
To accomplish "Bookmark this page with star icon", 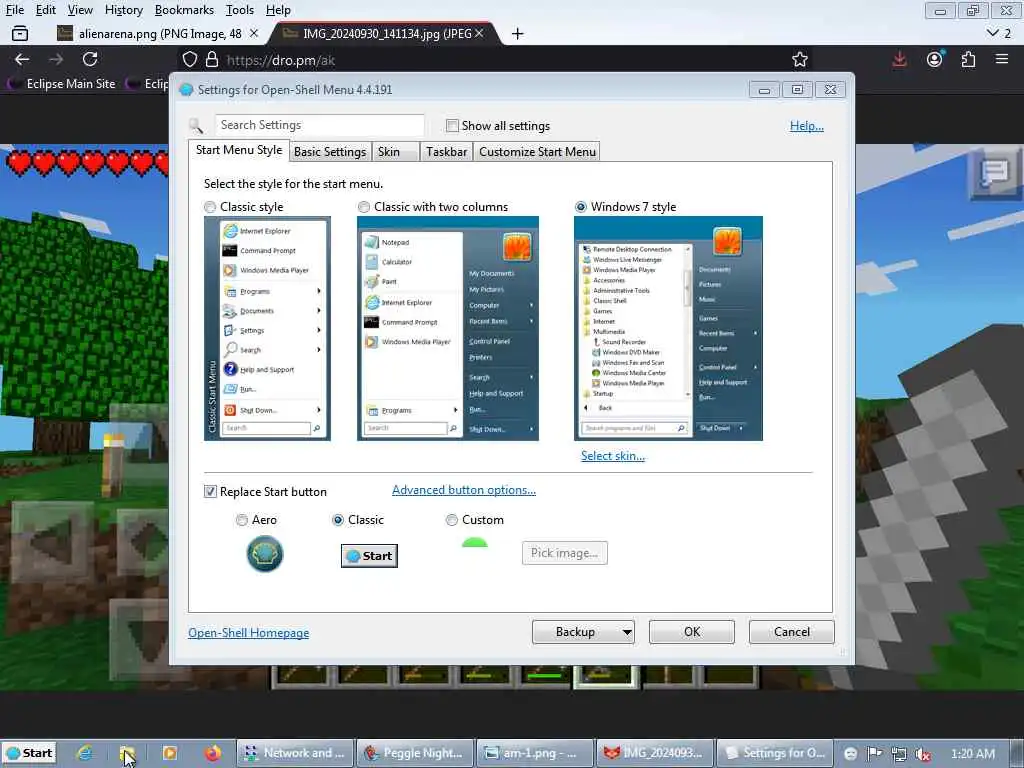I will pos(800,59).
